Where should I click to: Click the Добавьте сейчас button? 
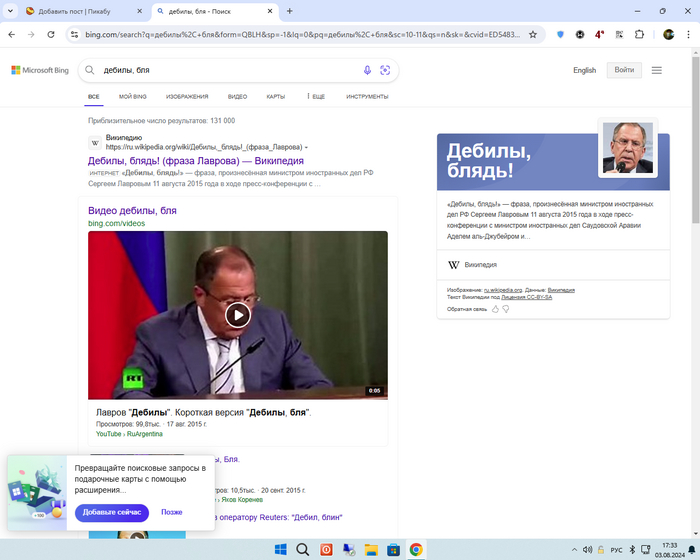(x=112, y=513)
